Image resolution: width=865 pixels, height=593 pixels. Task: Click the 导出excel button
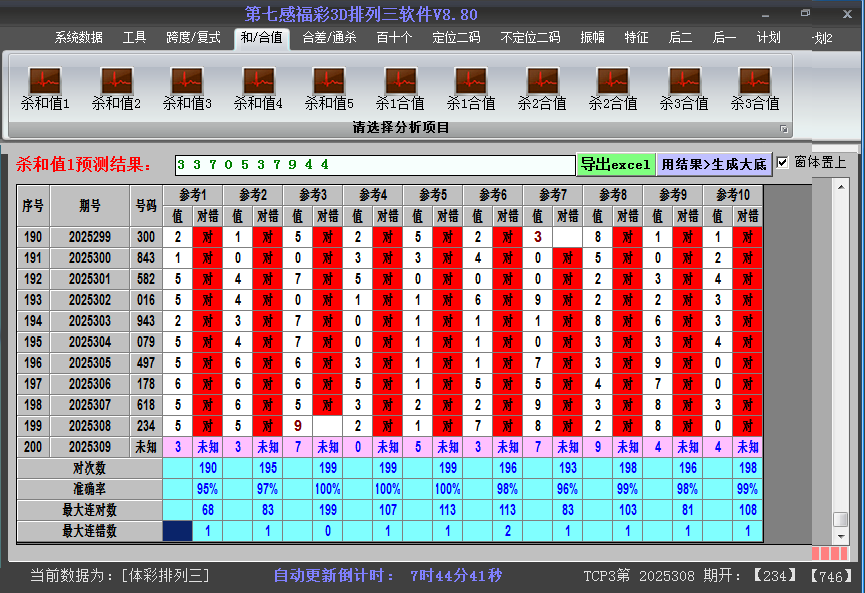click(615, 164)
